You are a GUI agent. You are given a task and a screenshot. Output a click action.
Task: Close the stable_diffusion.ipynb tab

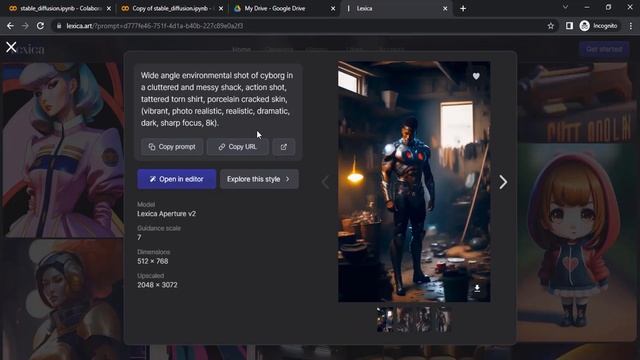pyautogui.click(x=109, y=9)
